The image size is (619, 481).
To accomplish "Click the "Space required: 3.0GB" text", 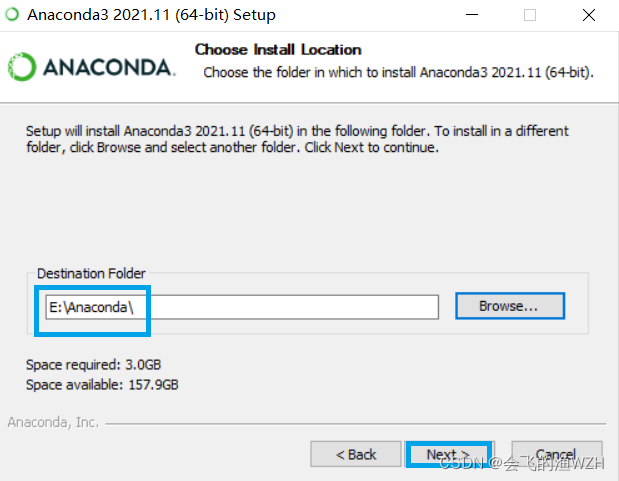I will (94, 365).
